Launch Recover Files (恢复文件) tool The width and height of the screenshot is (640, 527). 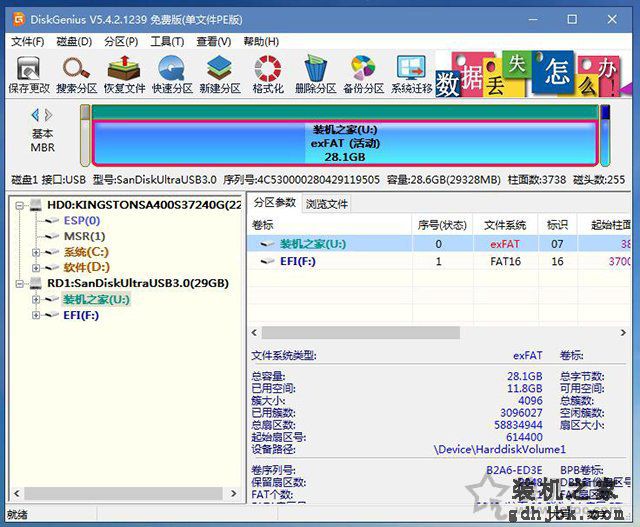(124, 75)
